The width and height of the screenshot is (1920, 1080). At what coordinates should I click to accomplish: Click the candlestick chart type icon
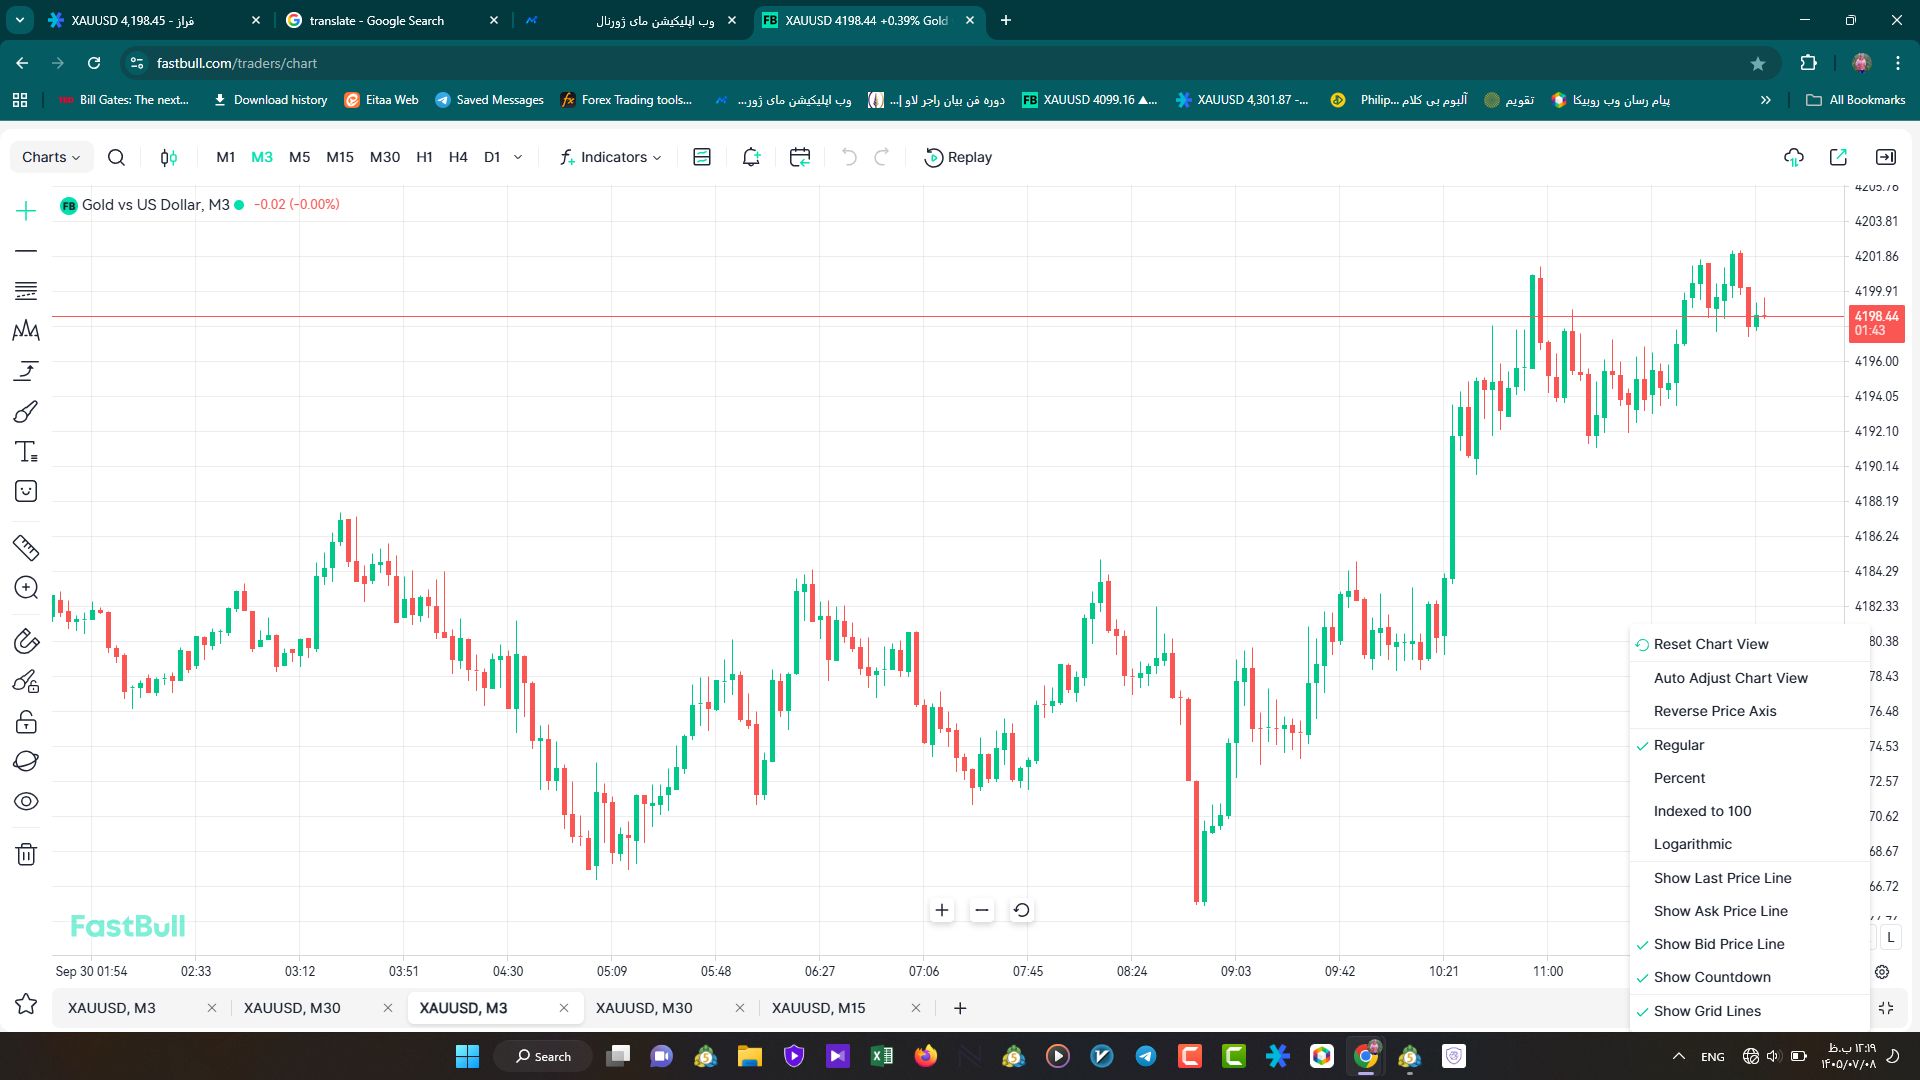[169, 157]
